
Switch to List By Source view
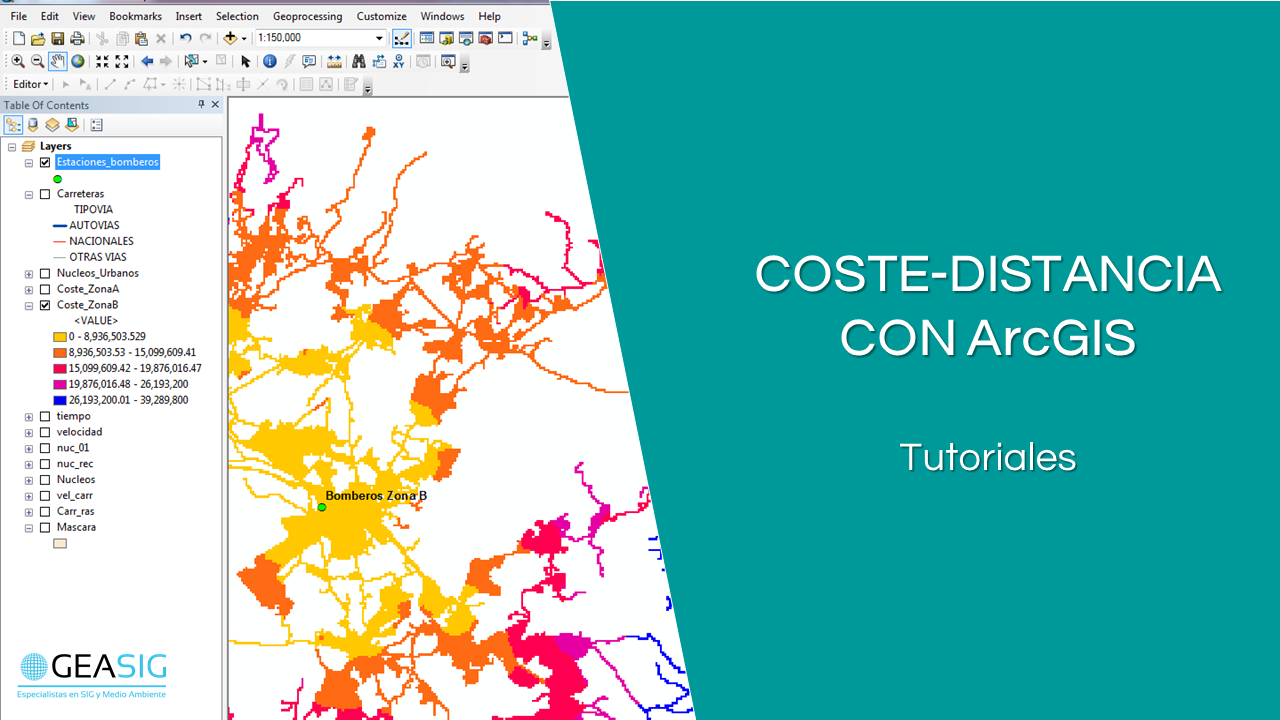click(x=33, y=125)
